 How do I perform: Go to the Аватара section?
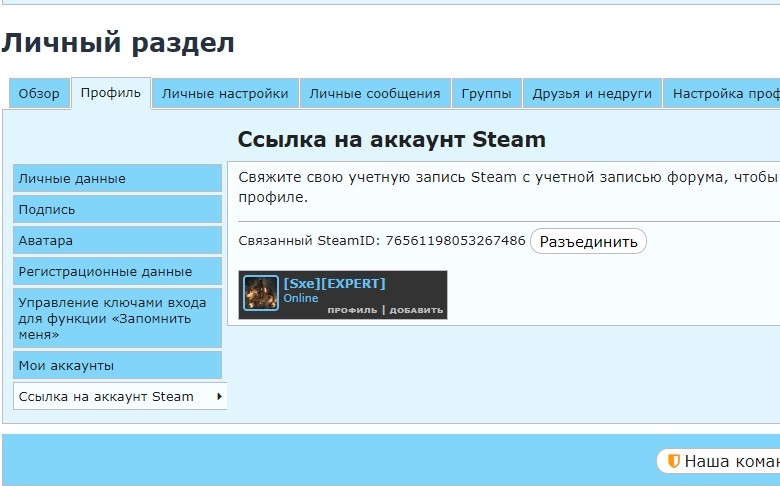tap(117, 241)
